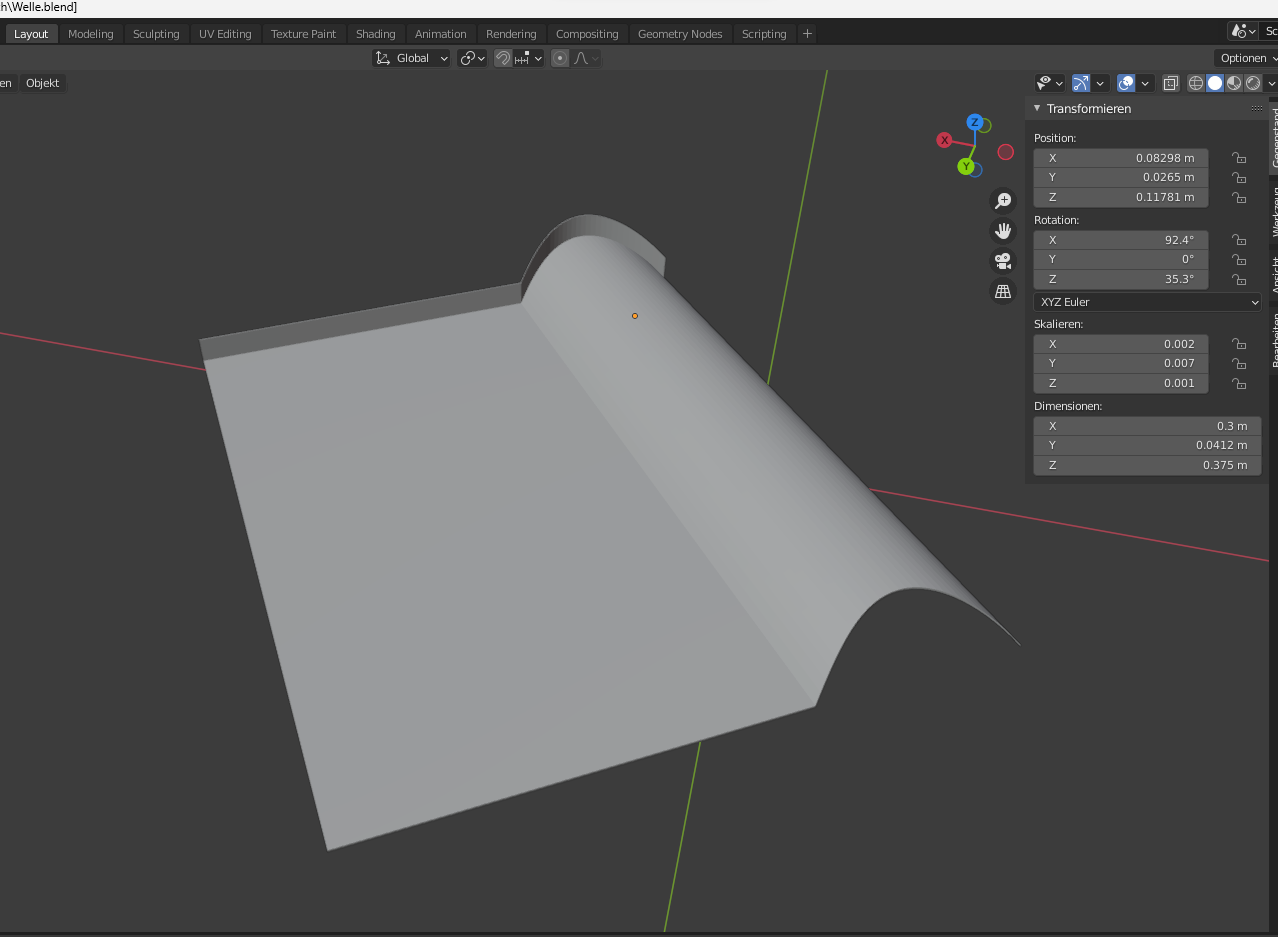Switch perspective/orthographic with the grid icon

point(1002,291)
